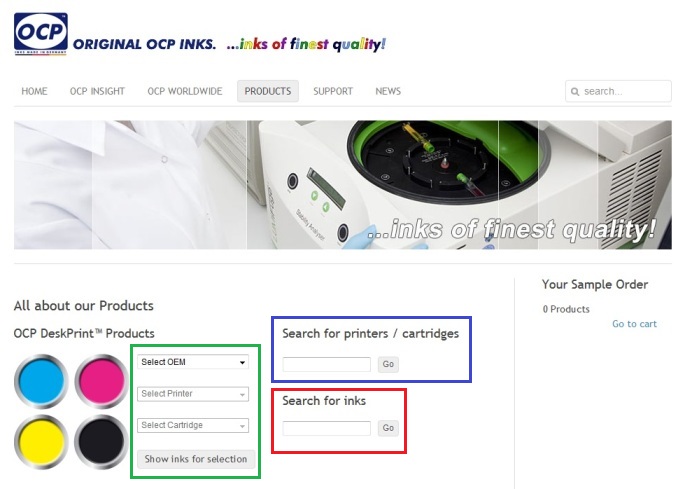Click the cyan ink circle
Image resolution: width=678 pixels, height=489 pixels.
pos(41,381)
